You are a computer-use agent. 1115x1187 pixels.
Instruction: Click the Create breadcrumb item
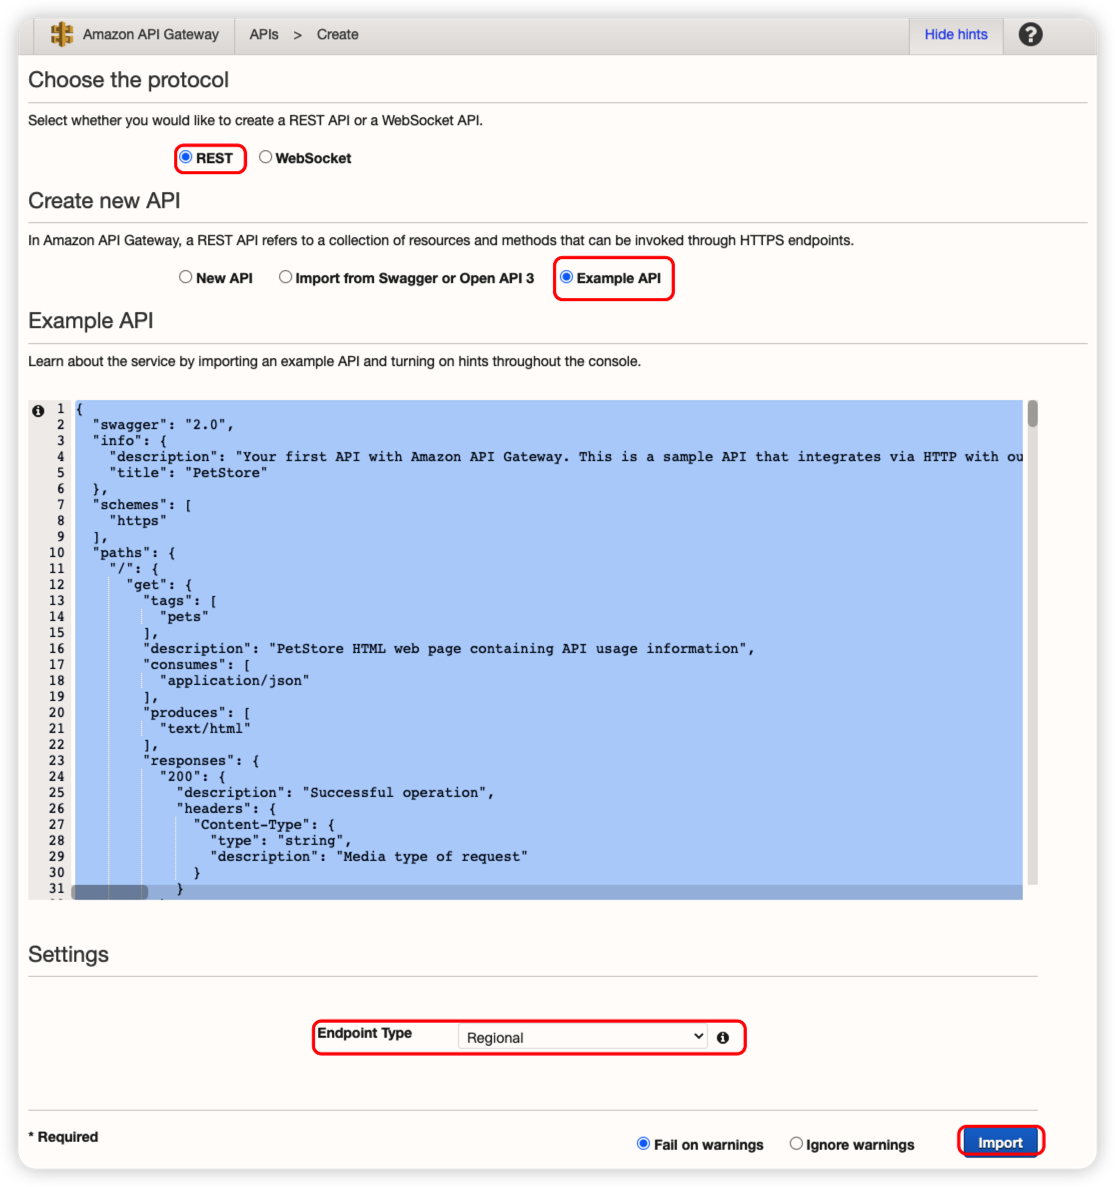(x=337, y=35)
